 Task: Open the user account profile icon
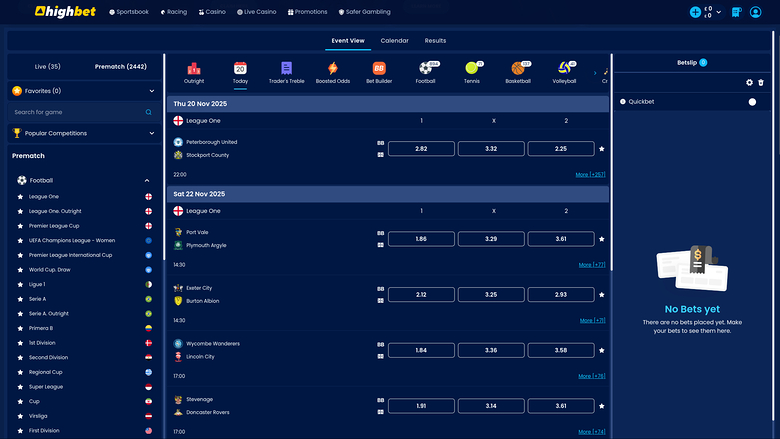(x=756, y=12)
